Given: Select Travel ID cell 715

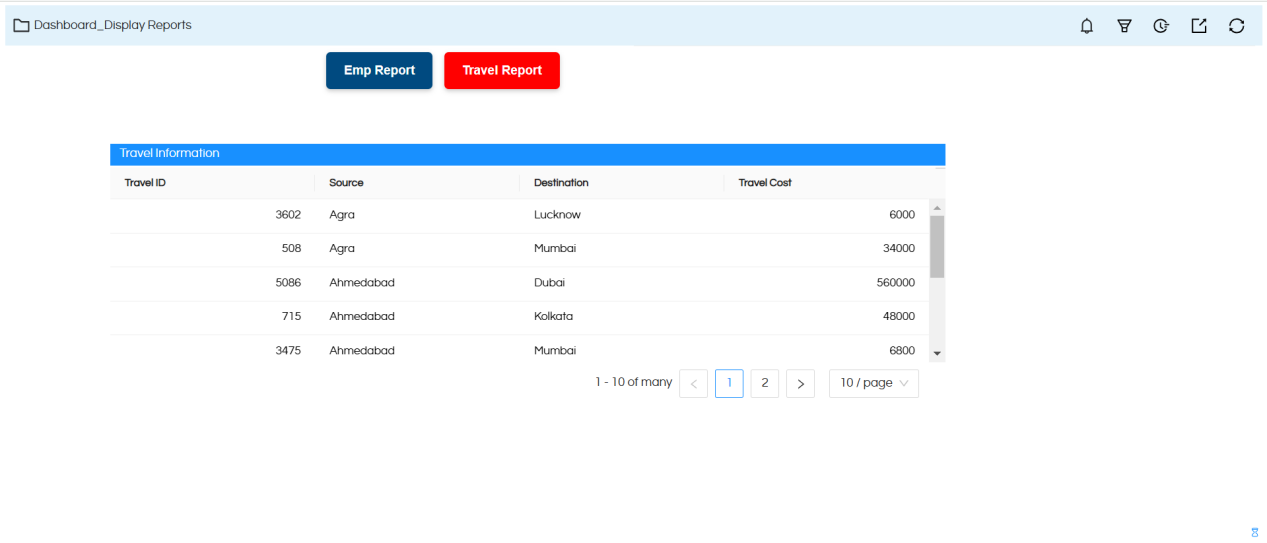Looking at the screenshot, I should (292, 317).
